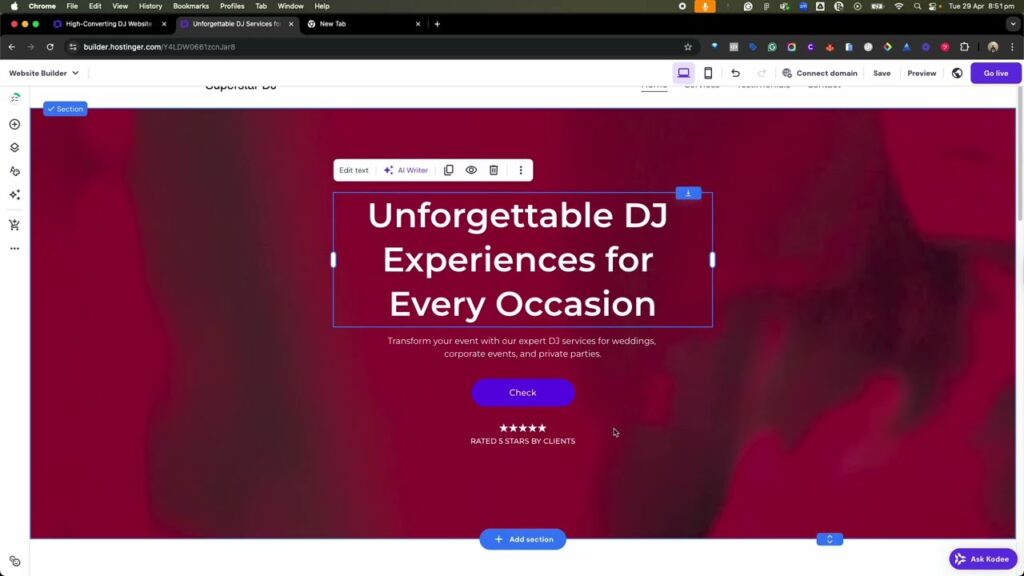This screenshot has height=576, width=1024.
Task: Open the Website Builder dropdown
Action: point(42,72)
